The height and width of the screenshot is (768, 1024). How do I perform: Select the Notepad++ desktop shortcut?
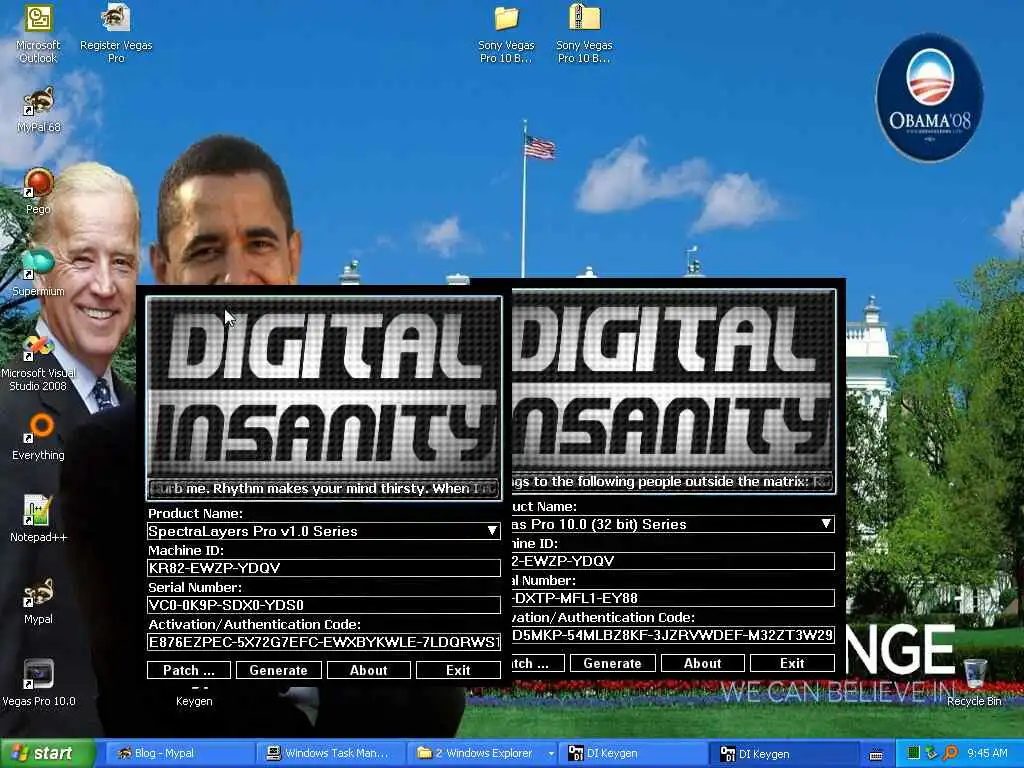38,519
